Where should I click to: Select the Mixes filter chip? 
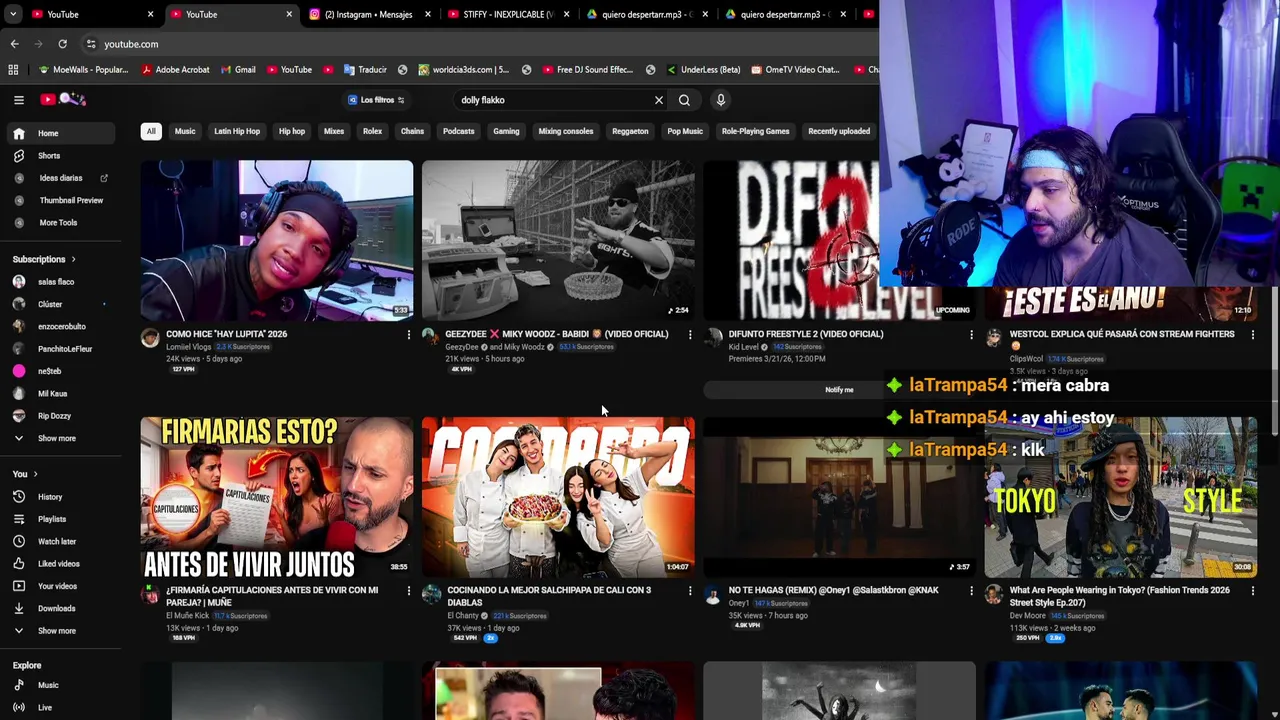pos(334,131)
